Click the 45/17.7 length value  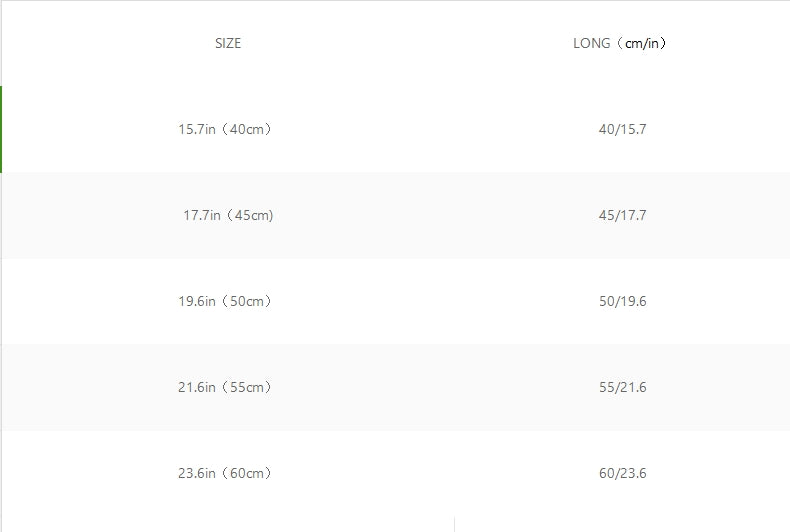[x=623, y=216]
